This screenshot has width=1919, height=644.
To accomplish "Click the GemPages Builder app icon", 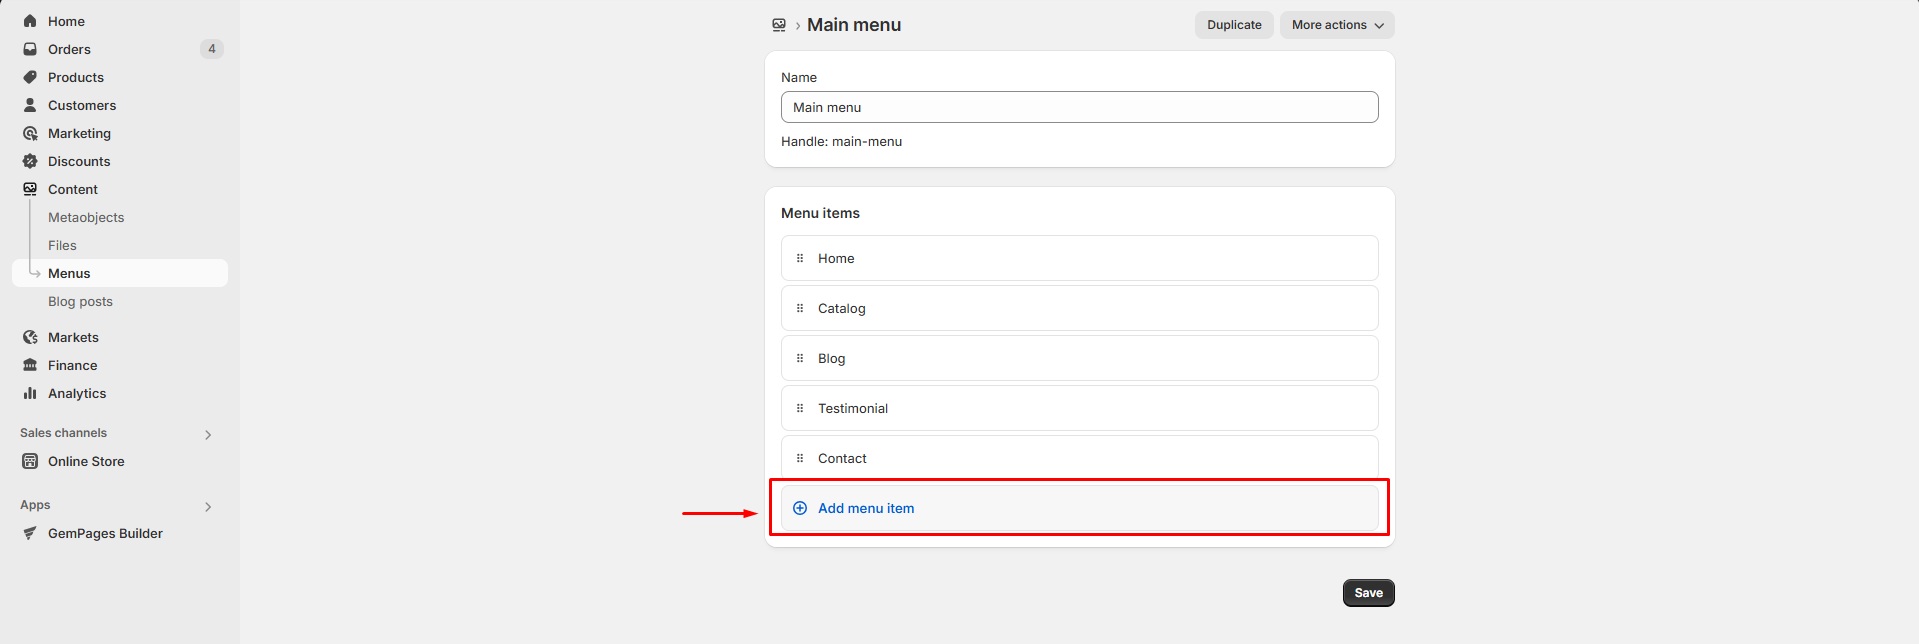I will (x=30, y=533).
